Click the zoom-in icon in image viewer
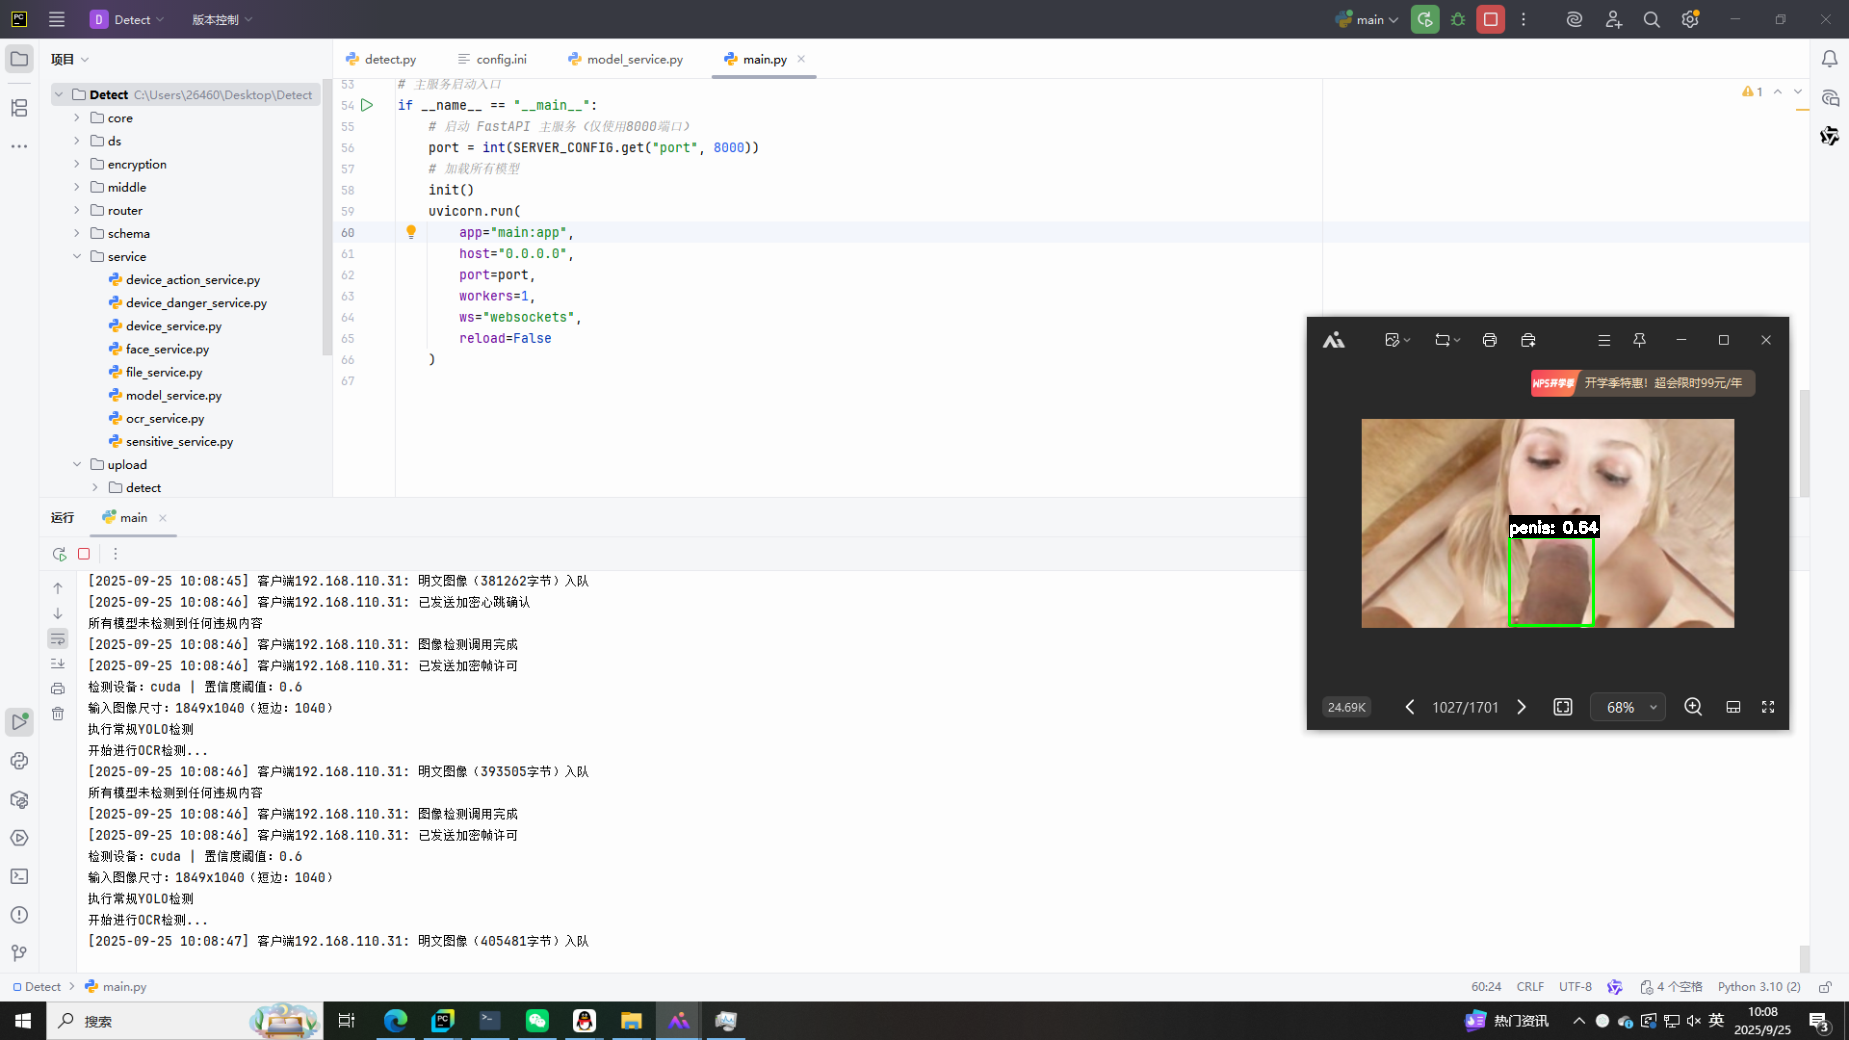This screenshot has width=1849, height=1040. point(1692,707)
